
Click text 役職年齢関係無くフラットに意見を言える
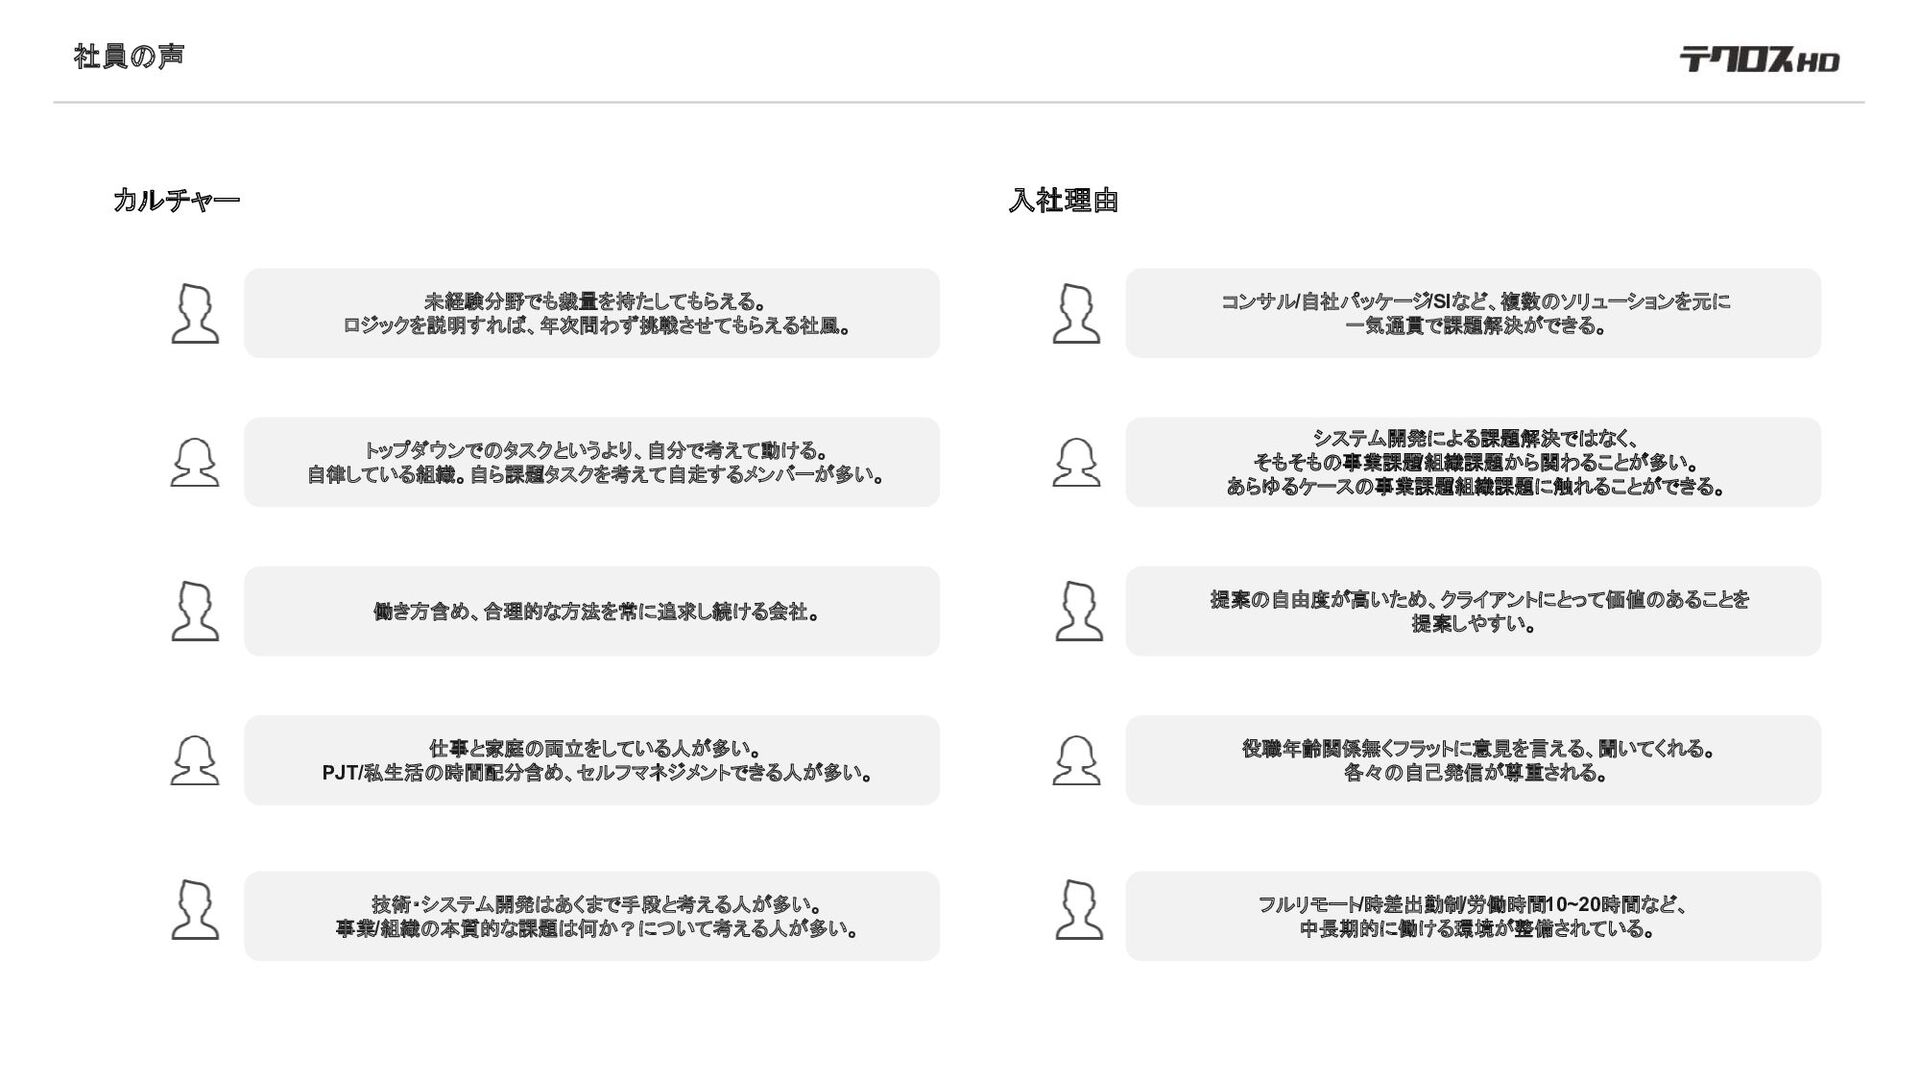click(1415, 748)
